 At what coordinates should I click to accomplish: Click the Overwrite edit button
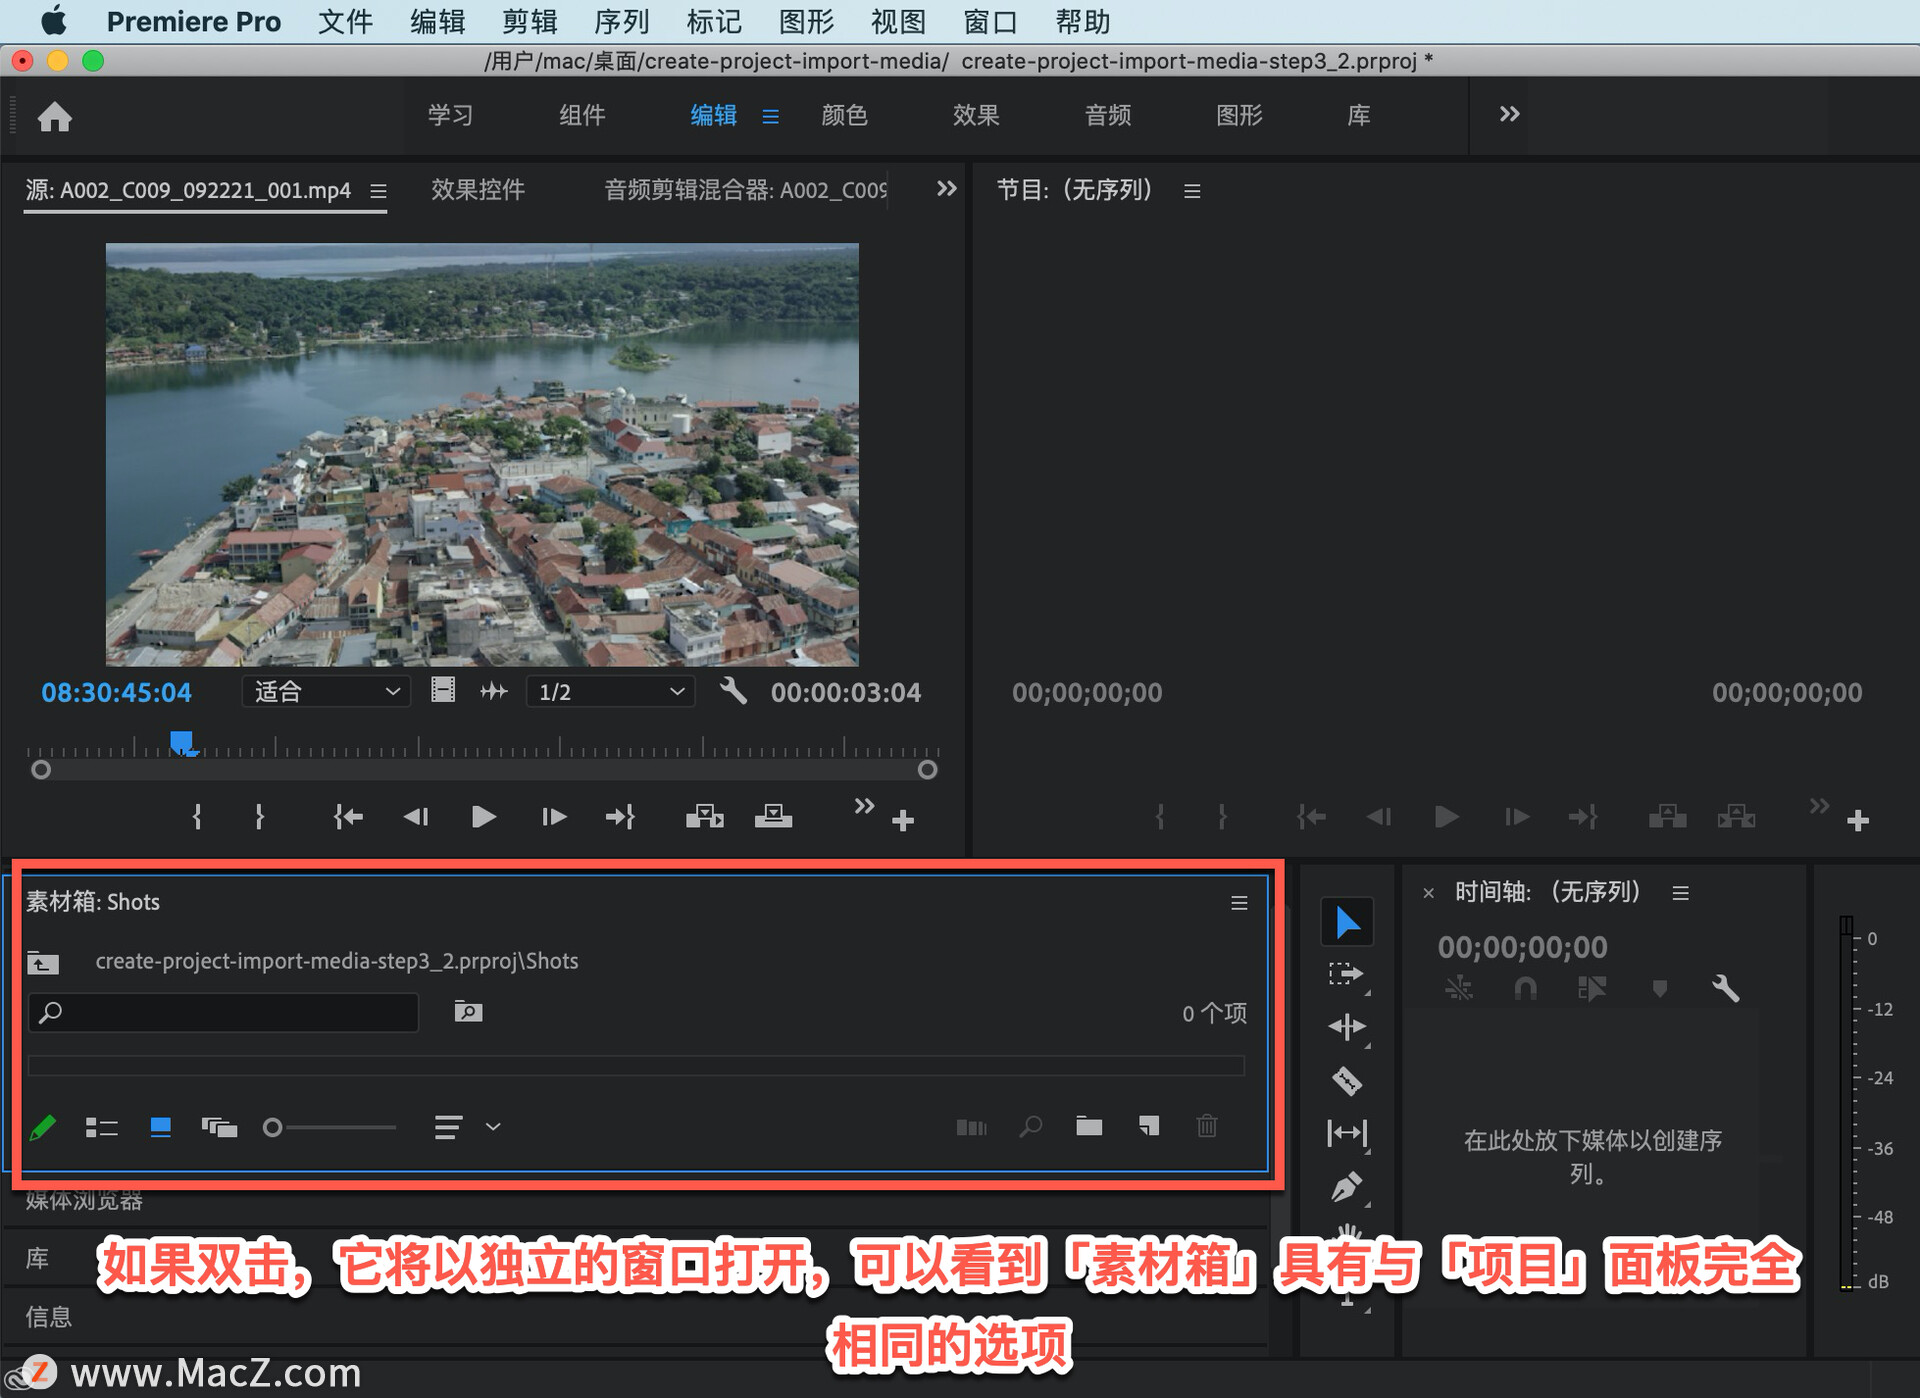coord(773,817)
